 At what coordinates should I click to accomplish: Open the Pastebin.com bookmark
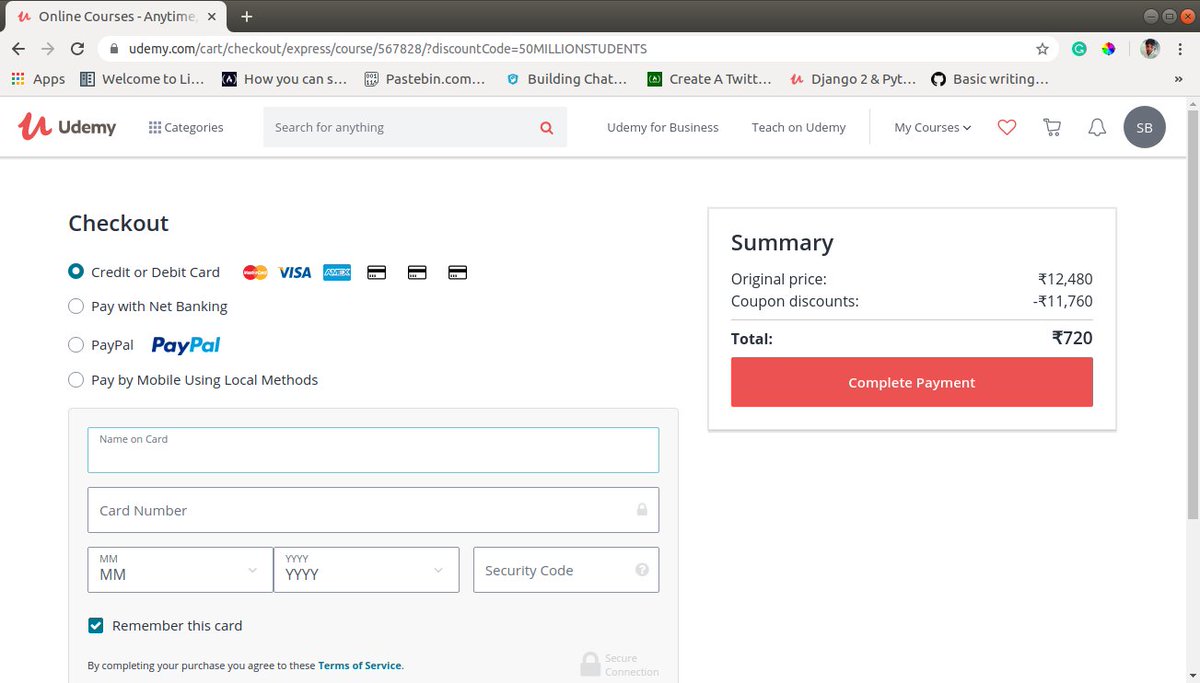click(x=425, y=79)
